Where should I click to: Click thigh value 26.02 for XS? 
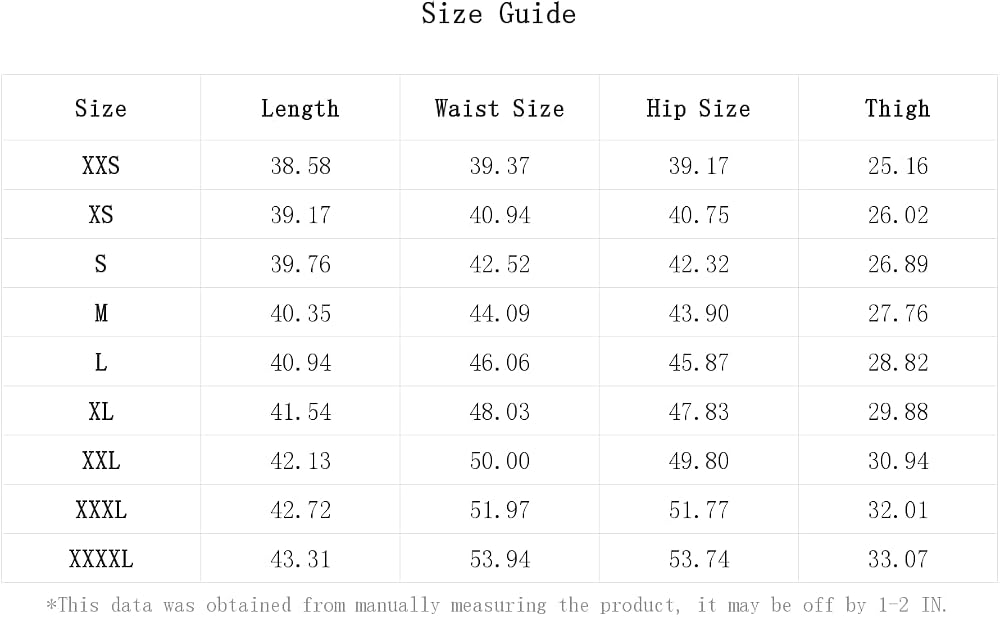(x=897, y=215)
